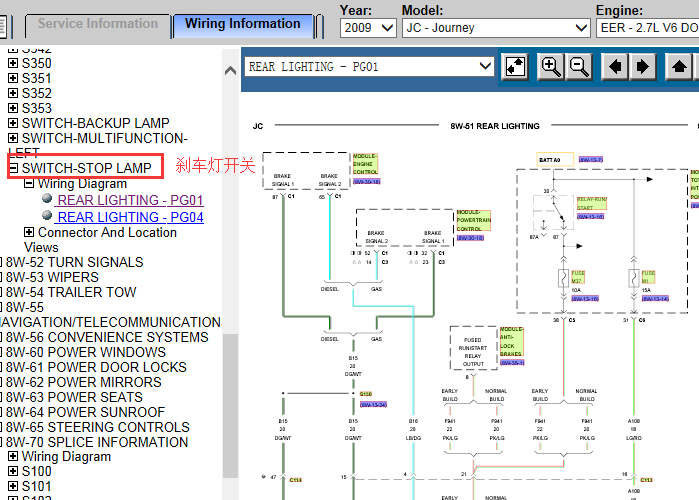This screenshot has height=500, width=699.
Task: Select the Wiring Information tab
Action: pos(242,24)
